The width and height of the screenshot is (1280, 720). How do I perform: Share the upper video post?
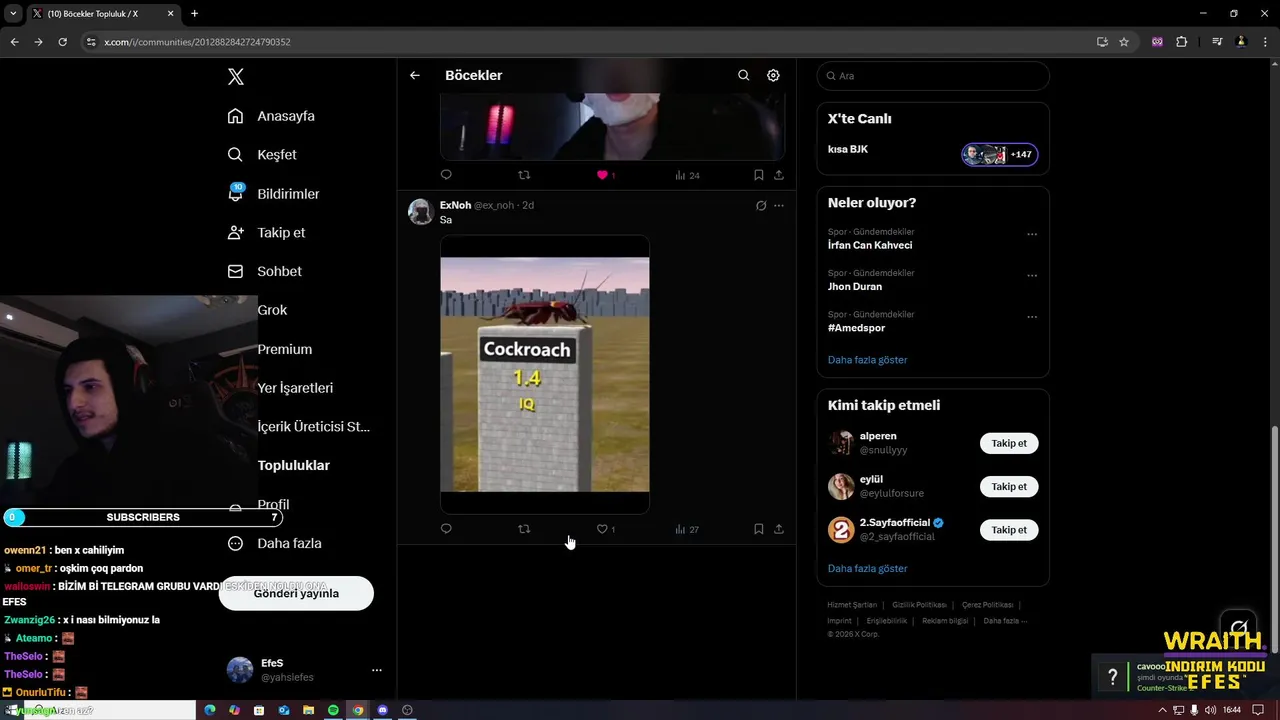[x=779, y=175]
